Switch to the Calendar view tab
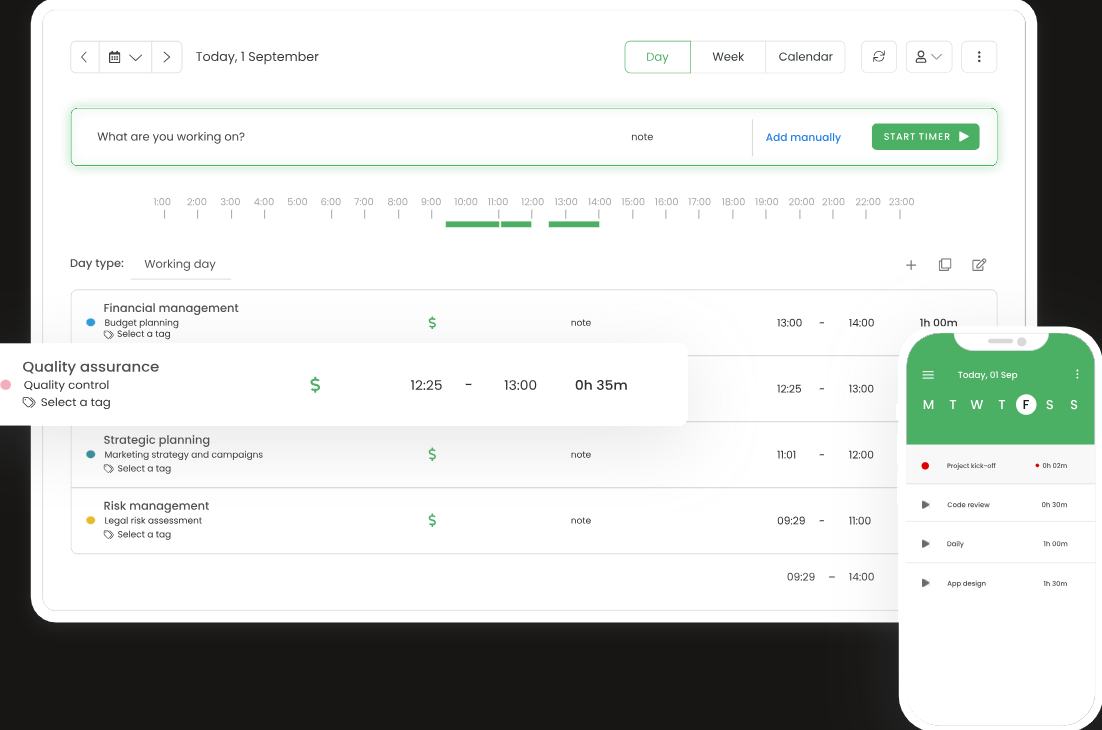 805,57
